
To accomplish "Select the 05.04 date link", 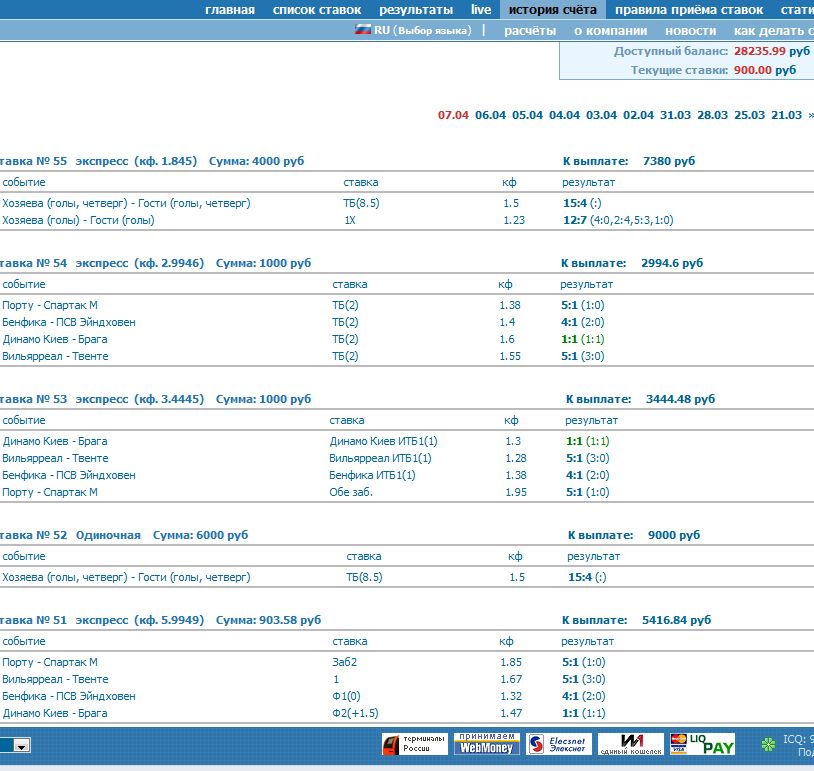I will (x=527, y=115).
